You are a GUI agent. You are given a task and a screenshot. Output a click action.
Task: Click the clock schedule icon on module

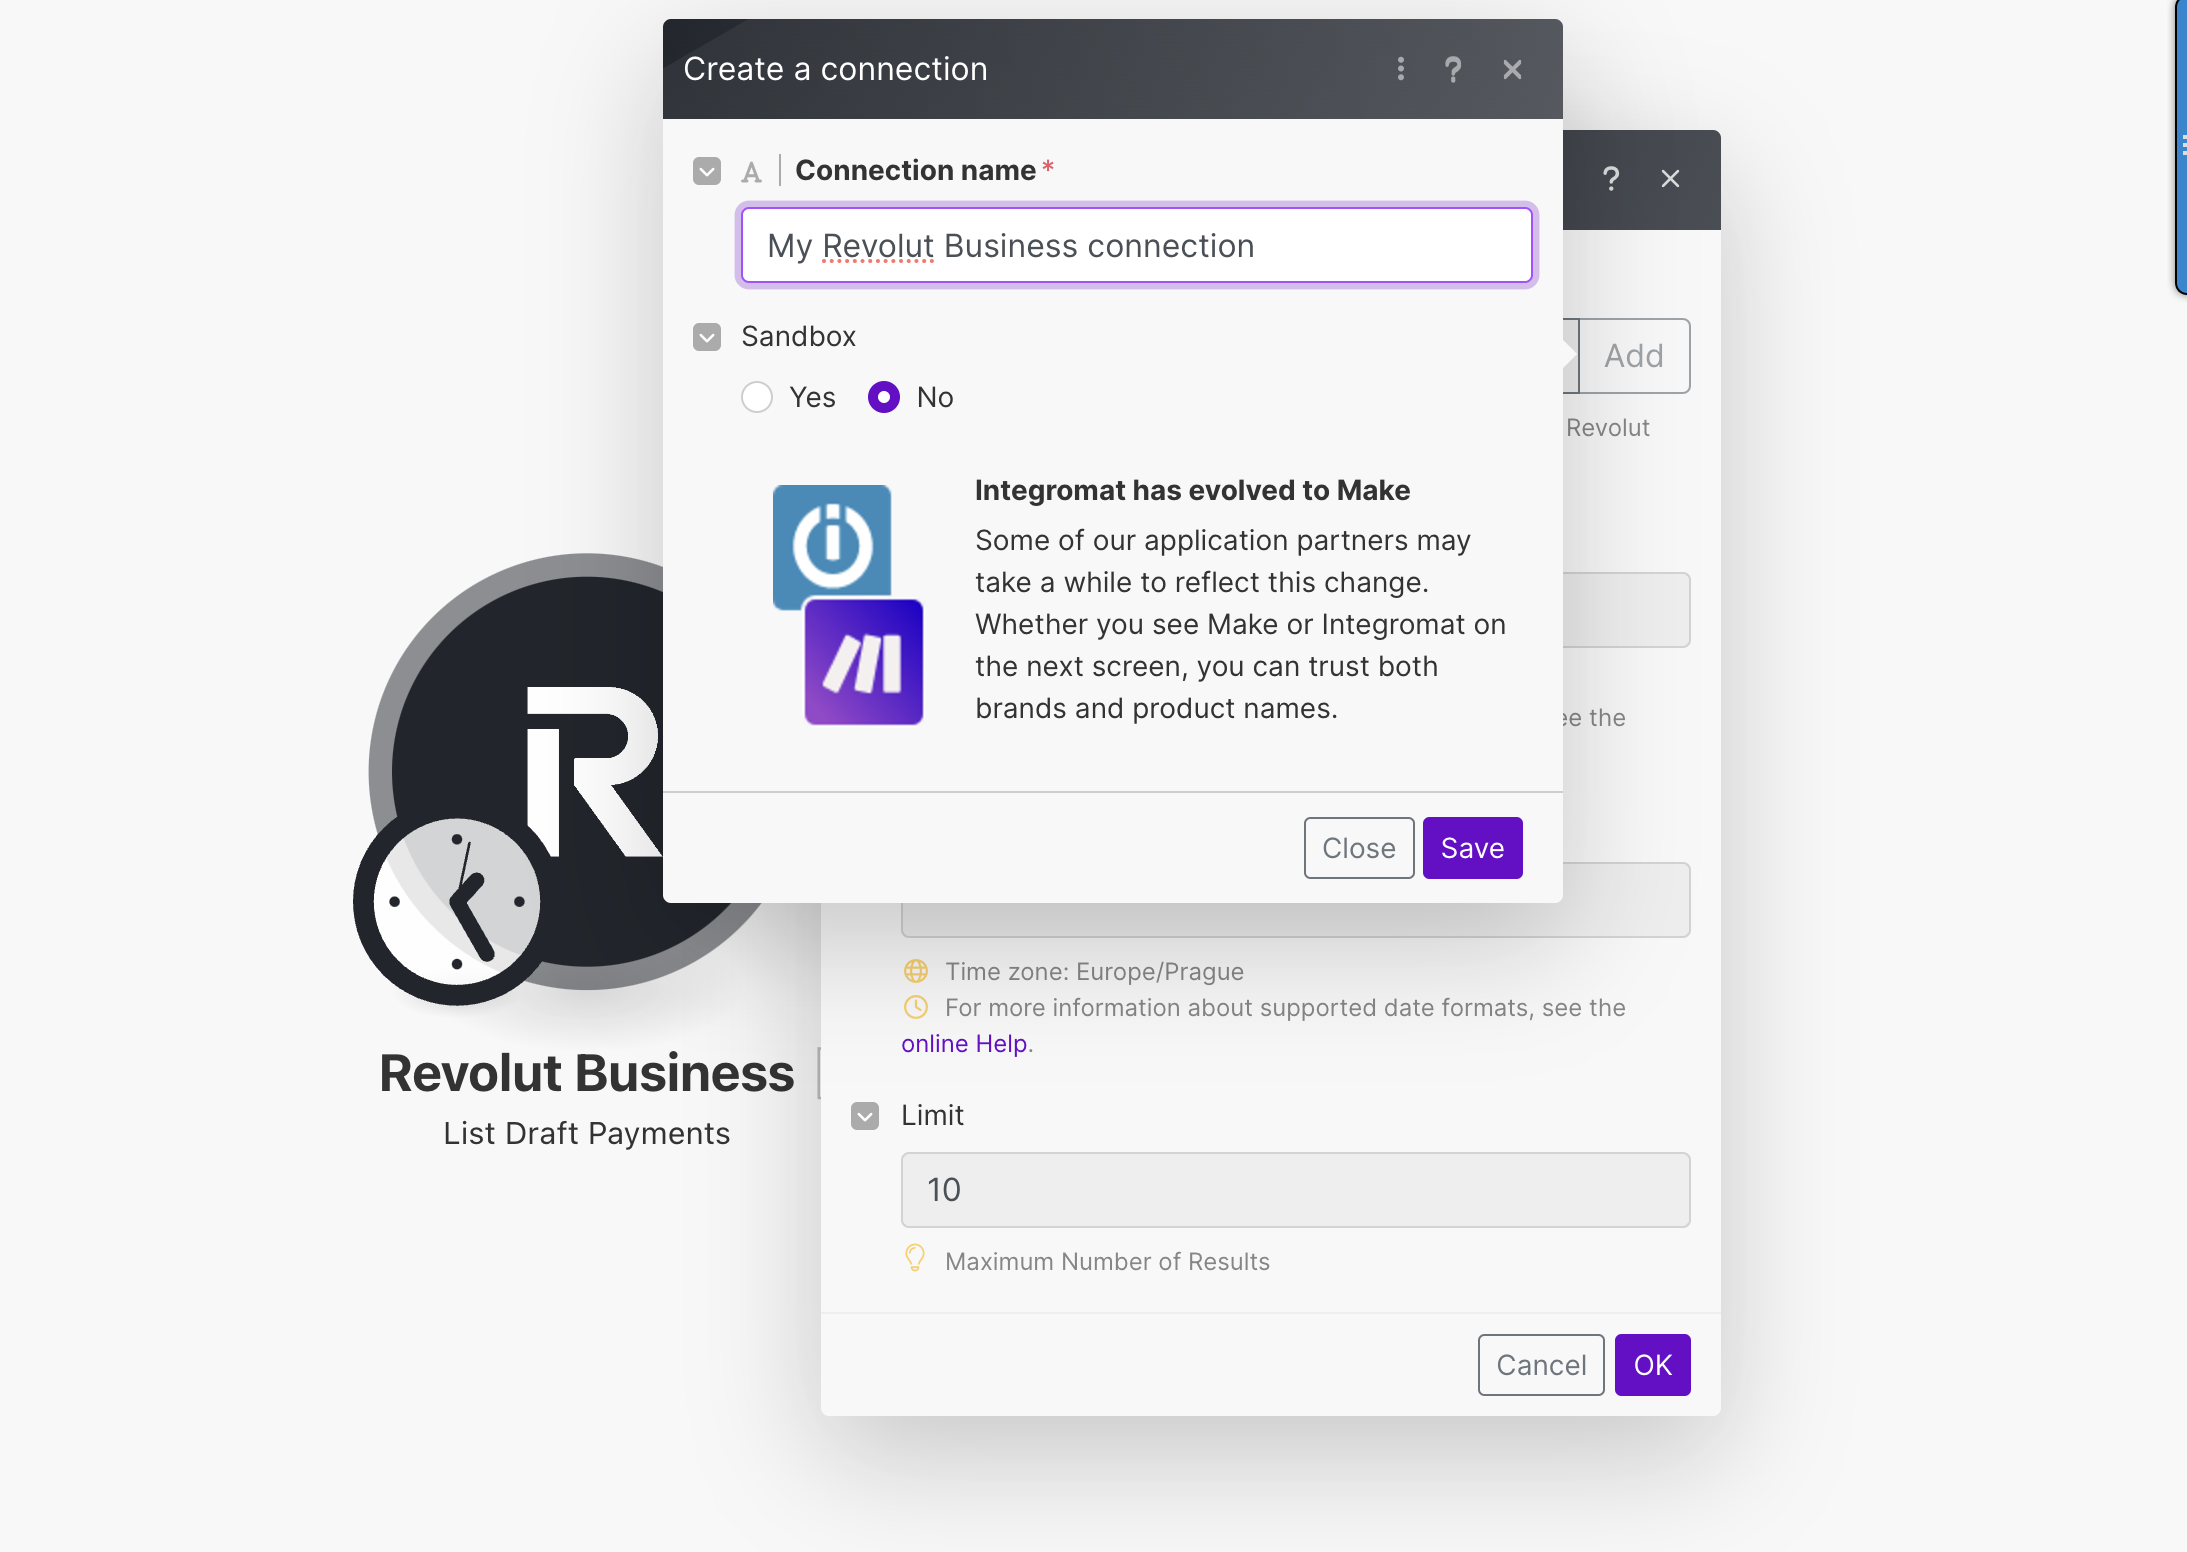coord(457,902)
